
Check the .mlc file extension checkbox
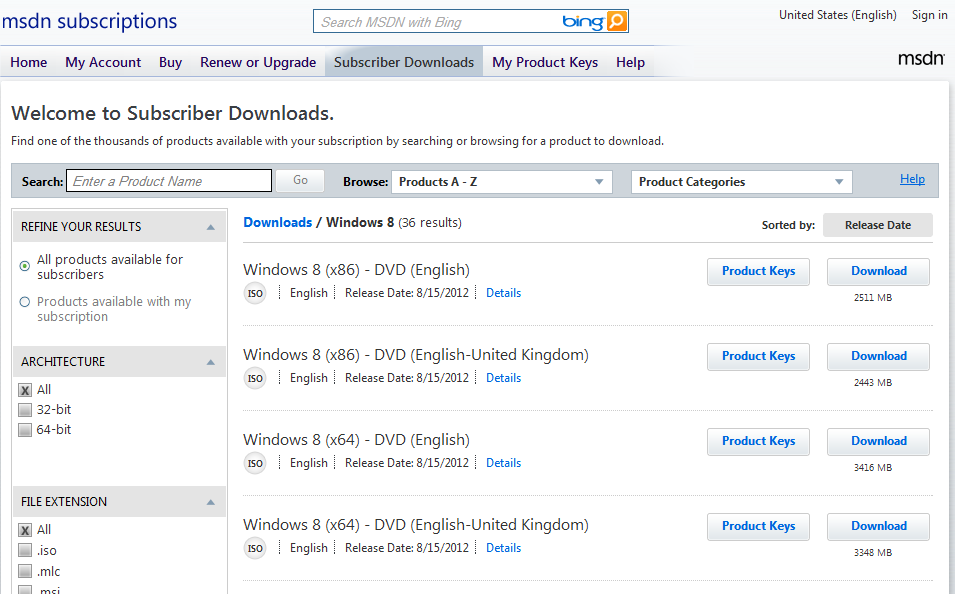point(25,571)
